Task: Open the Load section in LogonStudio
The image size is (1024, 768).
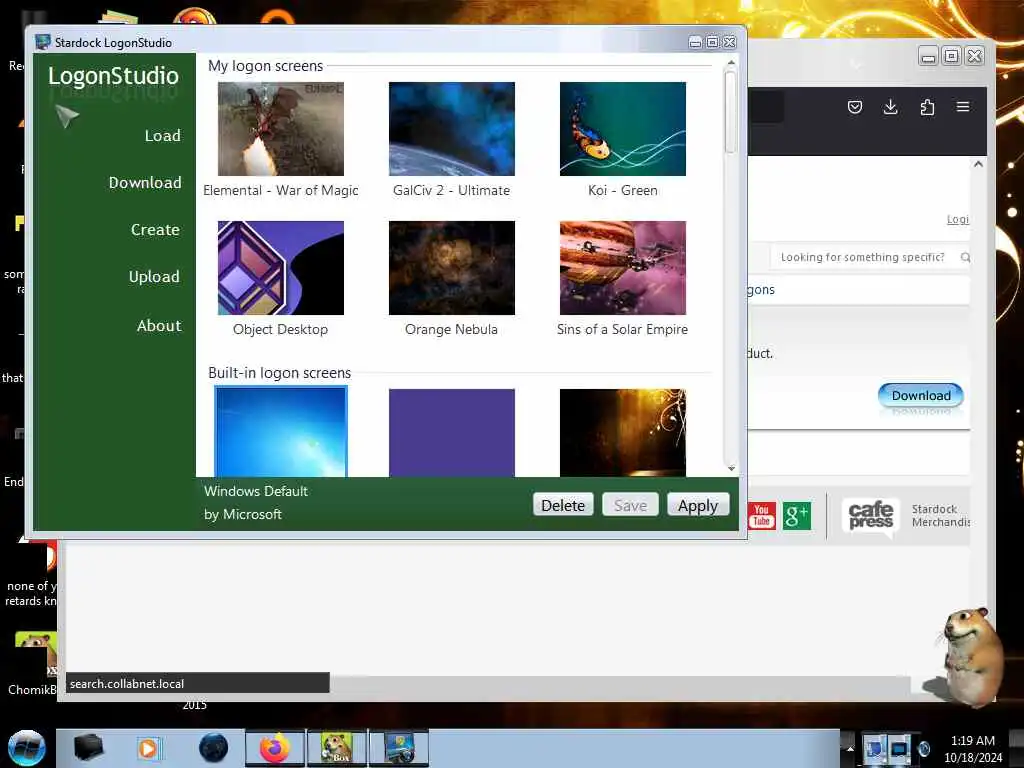Action: pyautogui.click(x=162, y=136)
